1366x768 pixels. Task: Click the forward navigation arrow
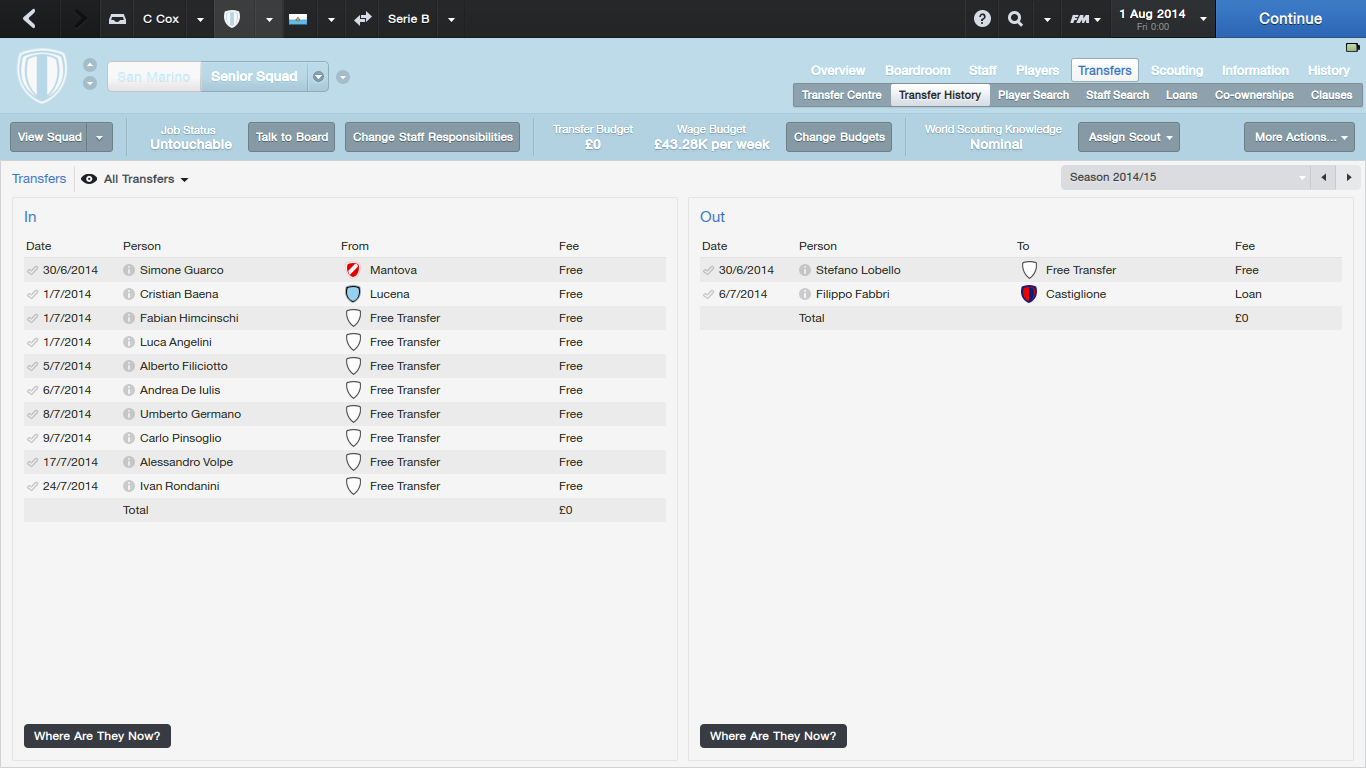[80, 19]
